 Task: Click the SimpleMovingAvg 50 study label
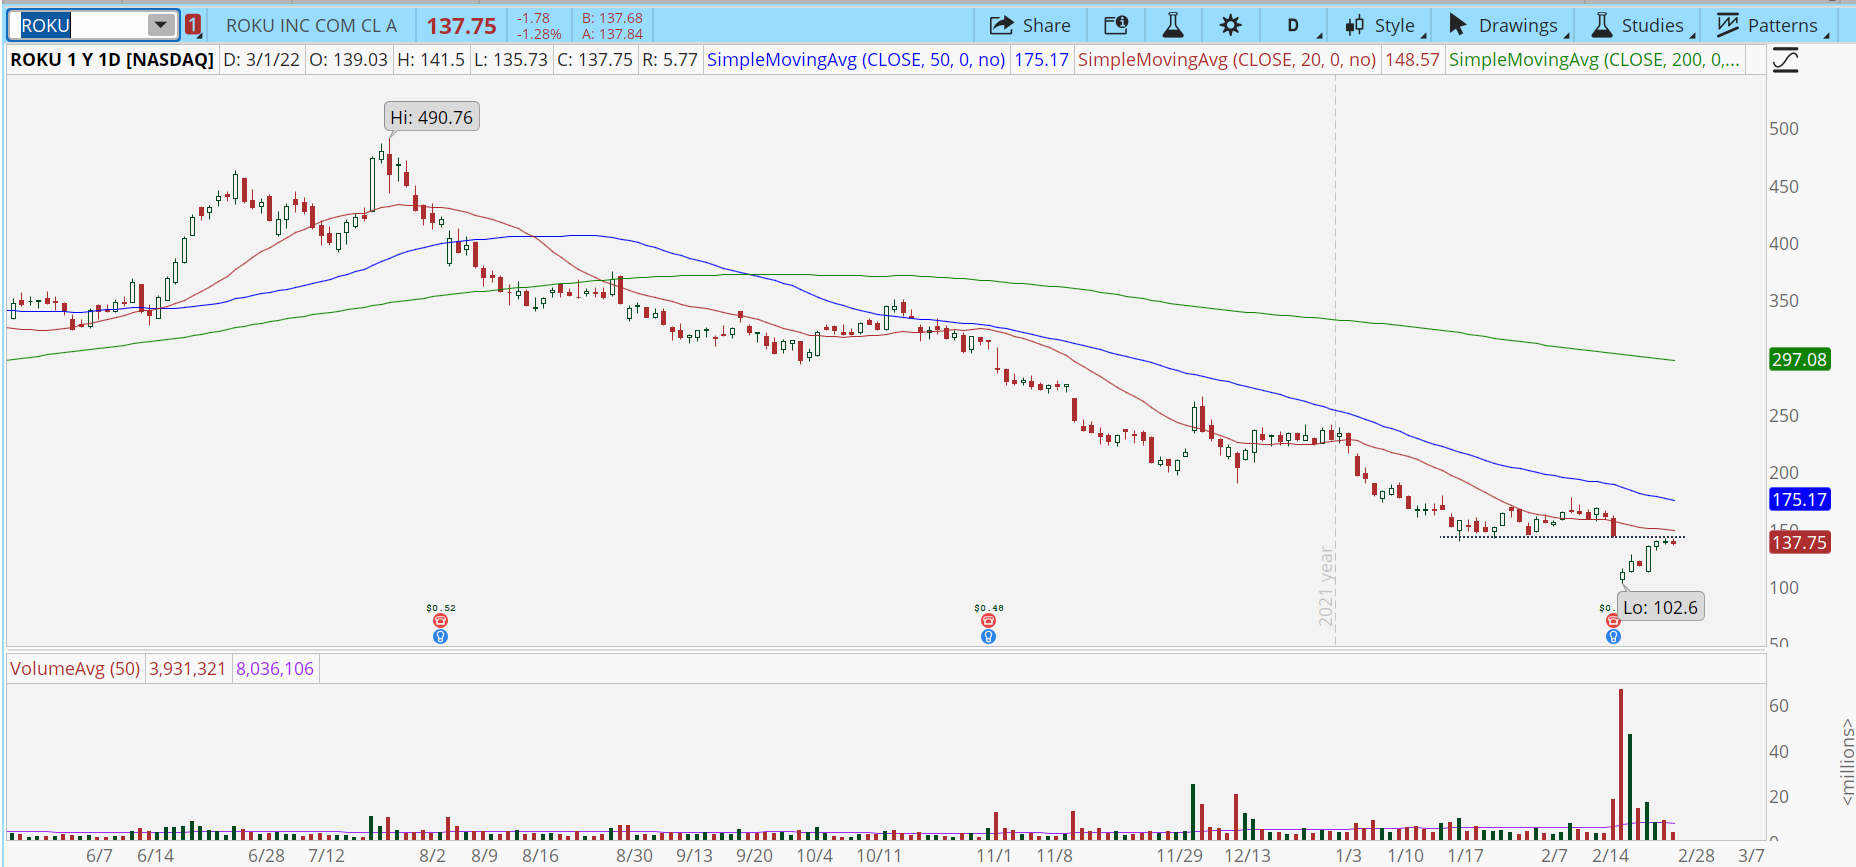(856, 60)
